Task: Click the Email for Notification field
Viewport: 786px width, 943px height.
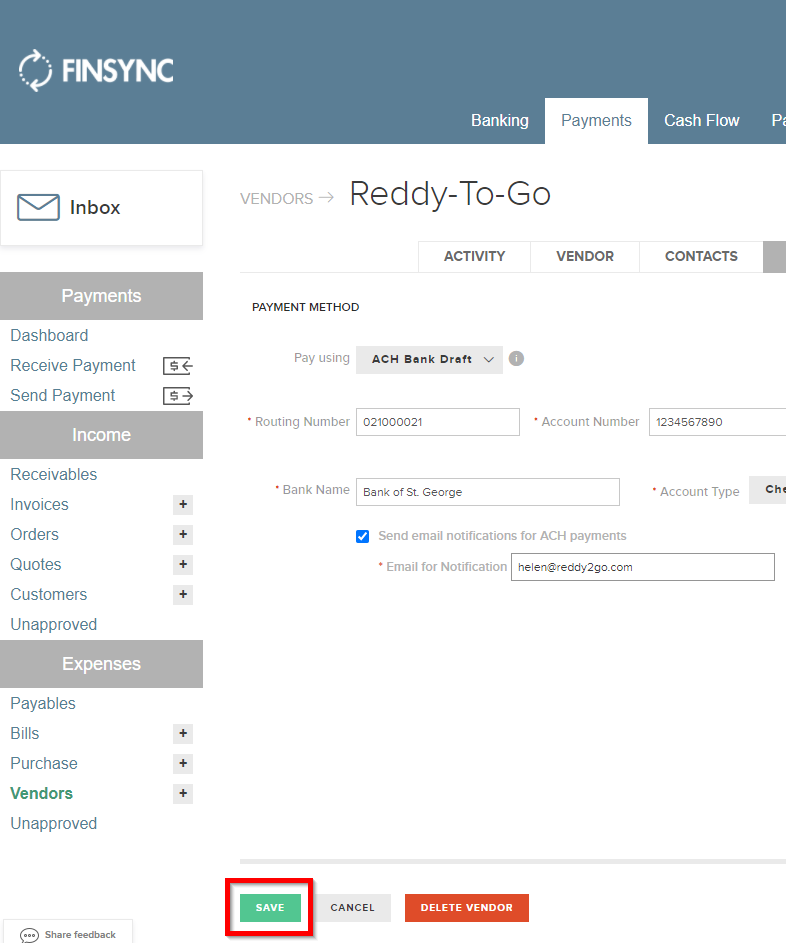Action: 643,567
